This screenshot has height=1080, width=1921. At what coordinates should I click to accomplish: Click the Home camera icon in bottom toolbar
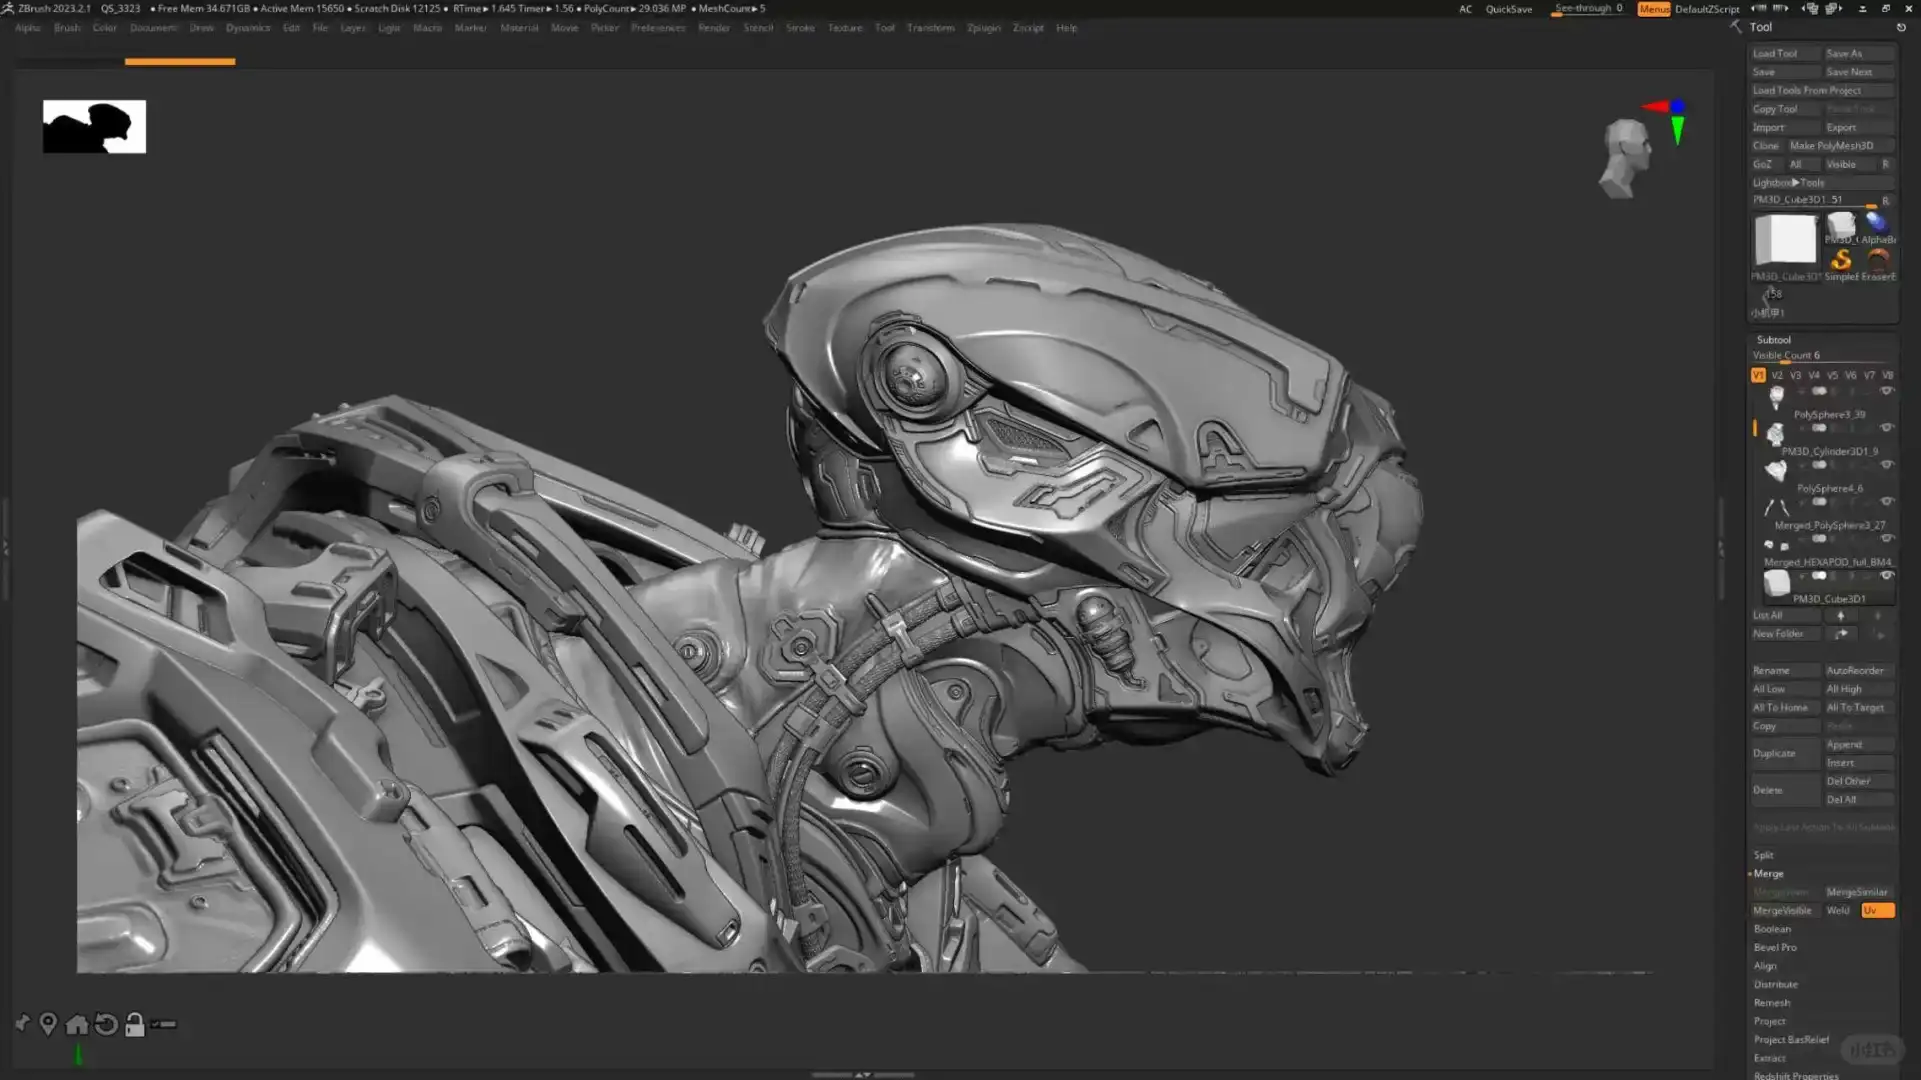(x=77, y=1024)
